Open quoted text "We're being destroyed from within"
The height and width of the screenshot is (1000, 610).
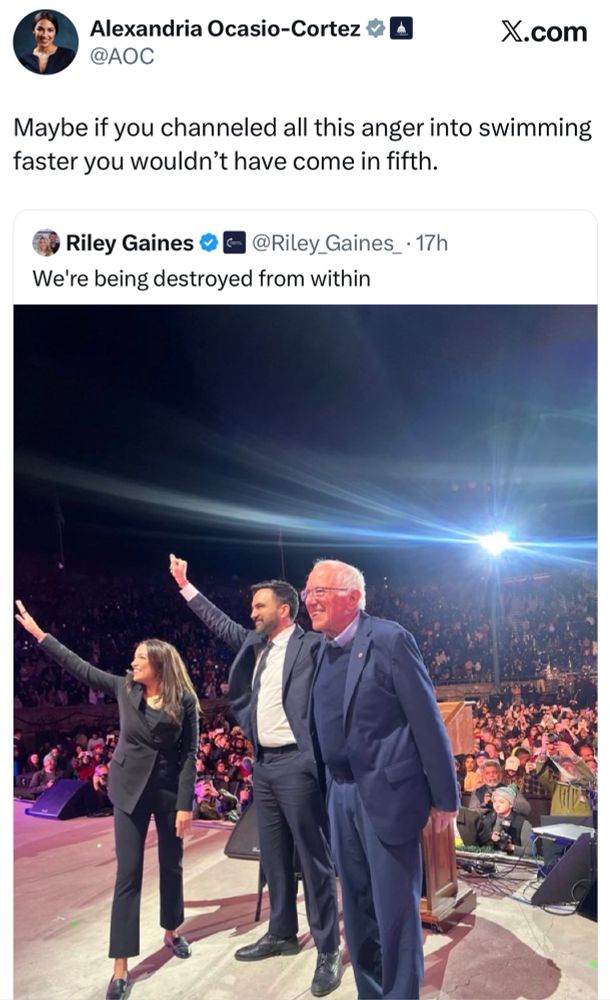pos(201,278)
